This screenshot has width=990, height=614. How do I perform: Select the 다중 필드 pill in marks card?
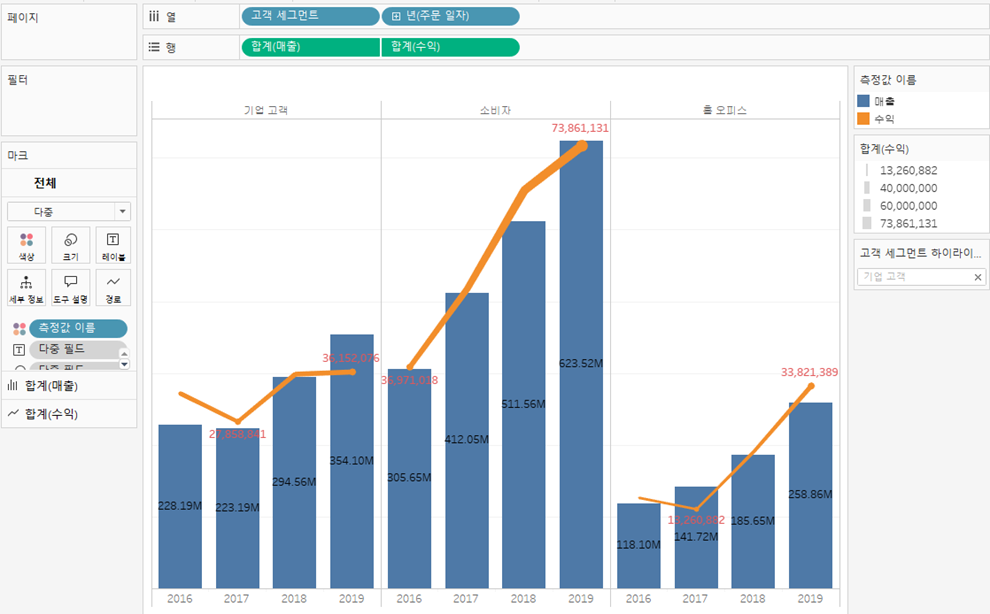(x=75, y=349)
